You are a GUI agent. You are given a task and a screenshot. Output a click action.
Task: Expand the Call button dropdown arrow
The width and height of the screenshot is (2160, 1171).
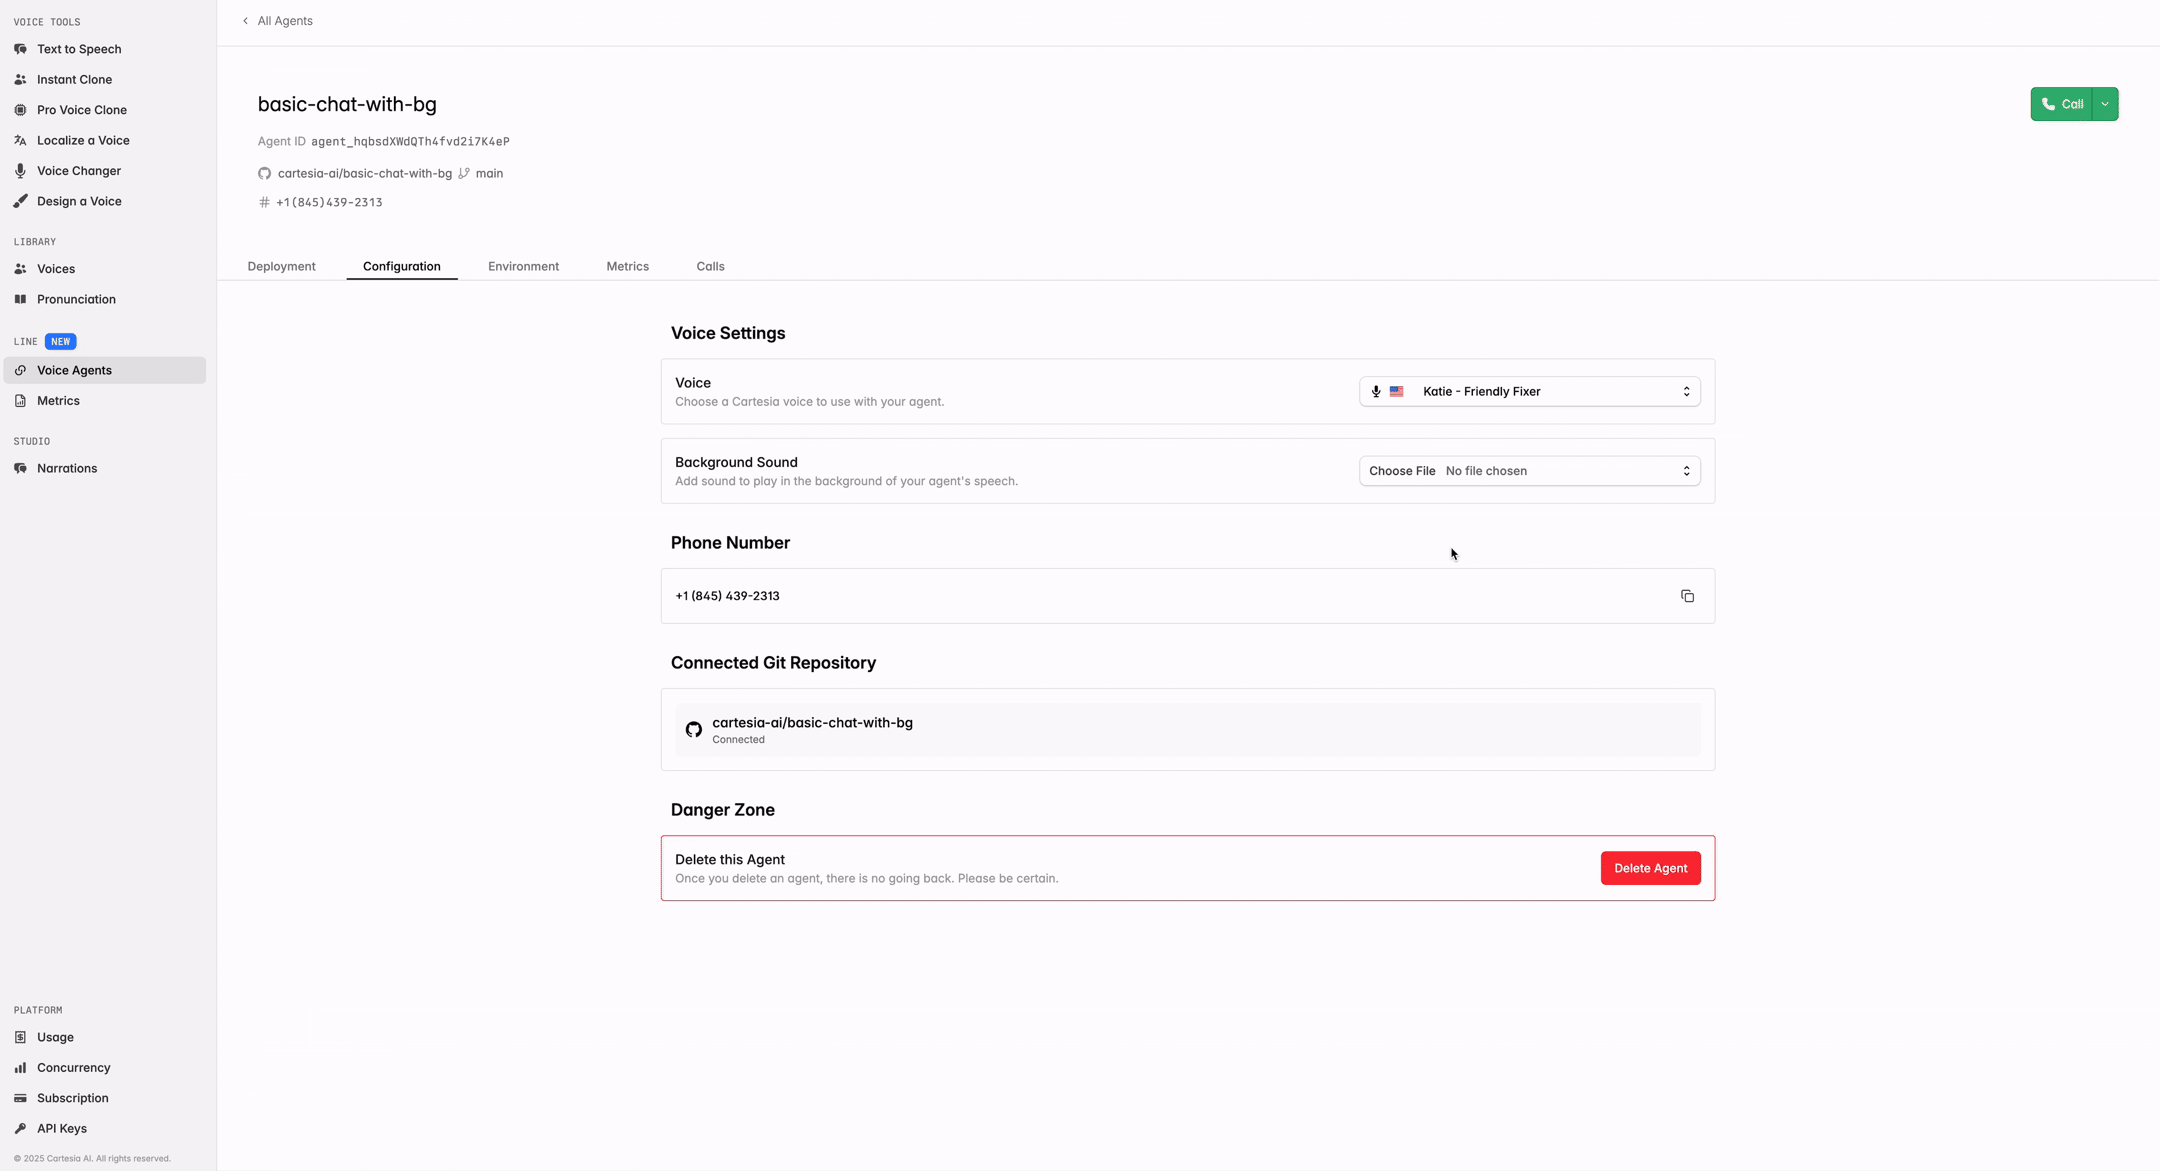(x=2104, y=103)
